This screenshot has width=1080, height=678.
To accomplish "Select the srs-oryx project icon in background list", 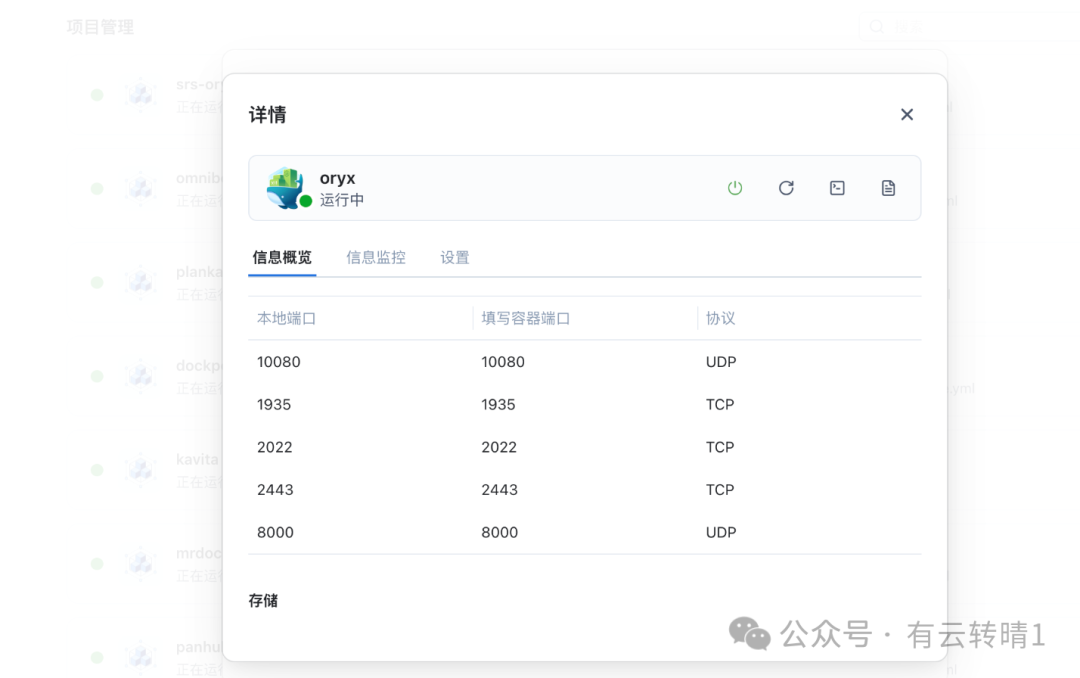I will pyautogui.click(x=141, y=93).
